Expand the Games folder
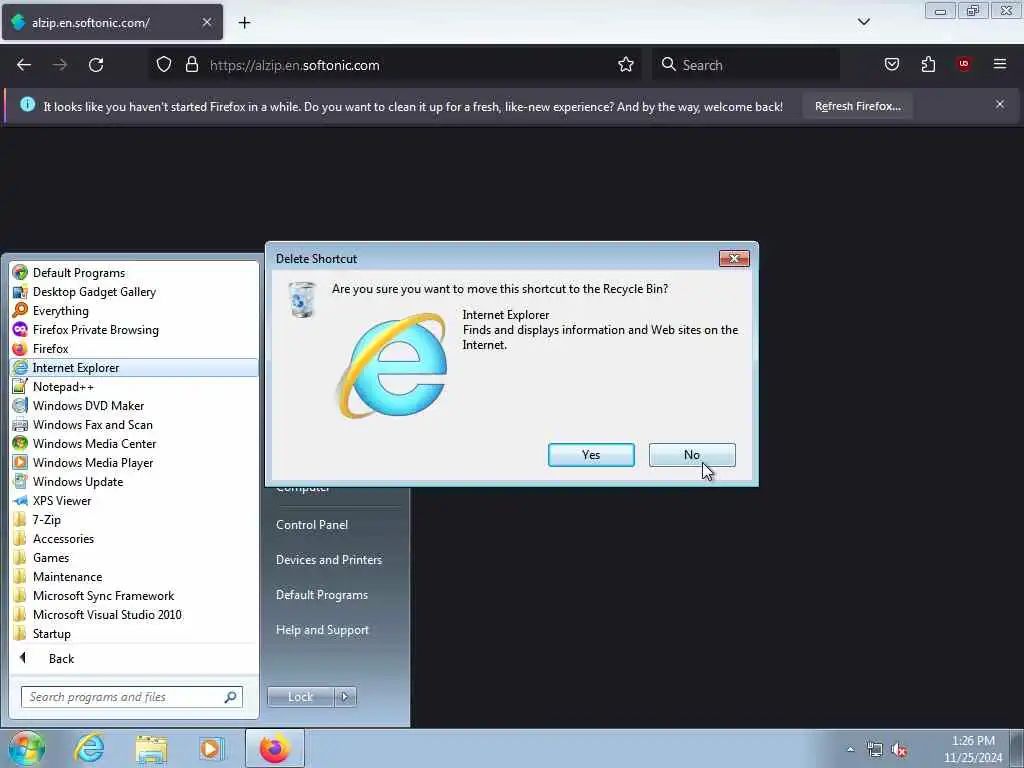This screenshot has width=1024, height=768. [134, 558]
